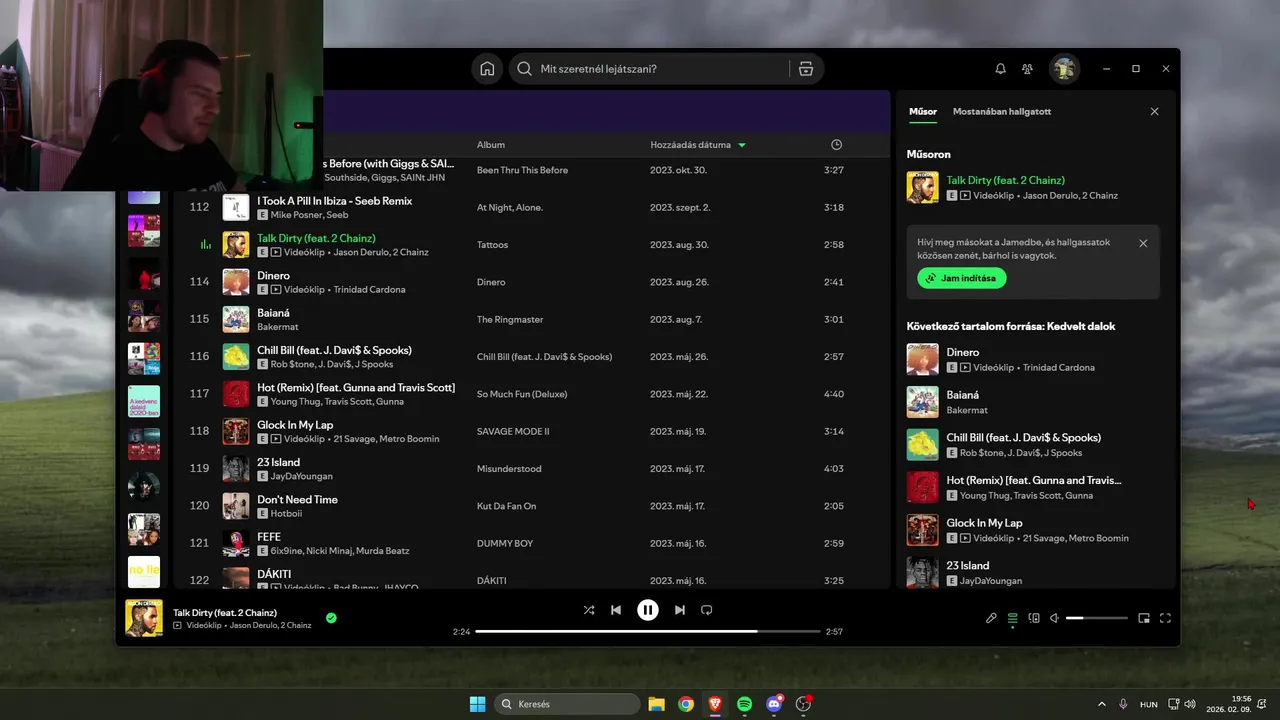Switch to the Mostanában hallgatott tab
This screenshot has height=720, width=1280.
[1002, 111]
